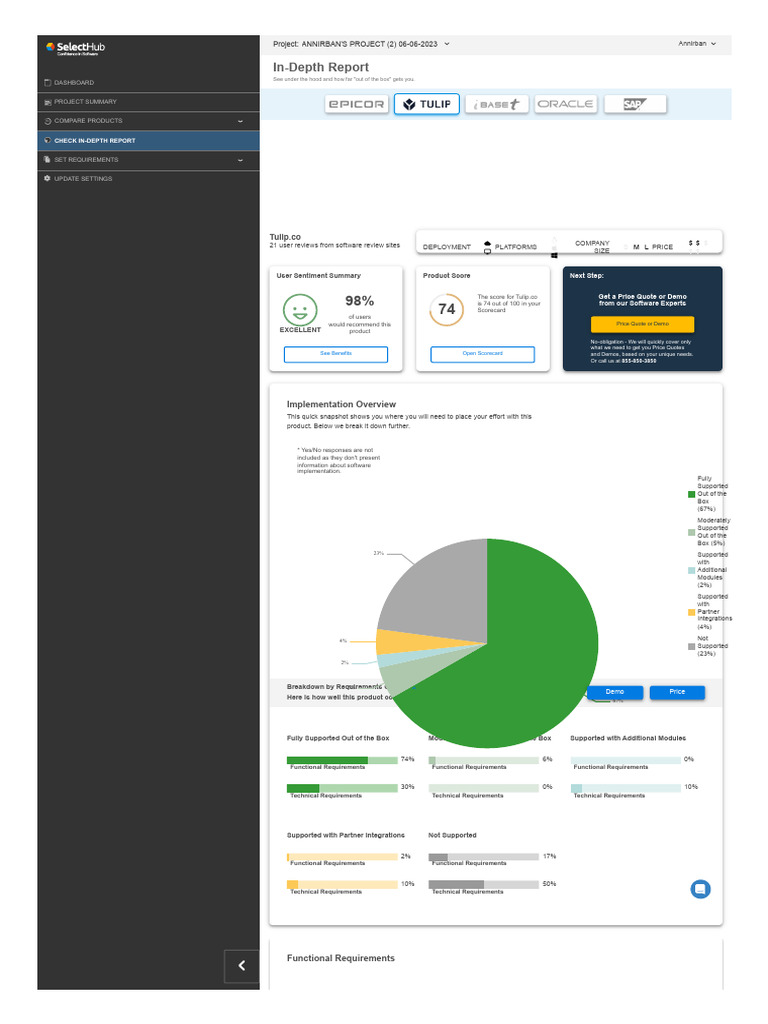Screen dimensions: 768x1024
Task: Click the Set Requirements icon
Action: 48,159
